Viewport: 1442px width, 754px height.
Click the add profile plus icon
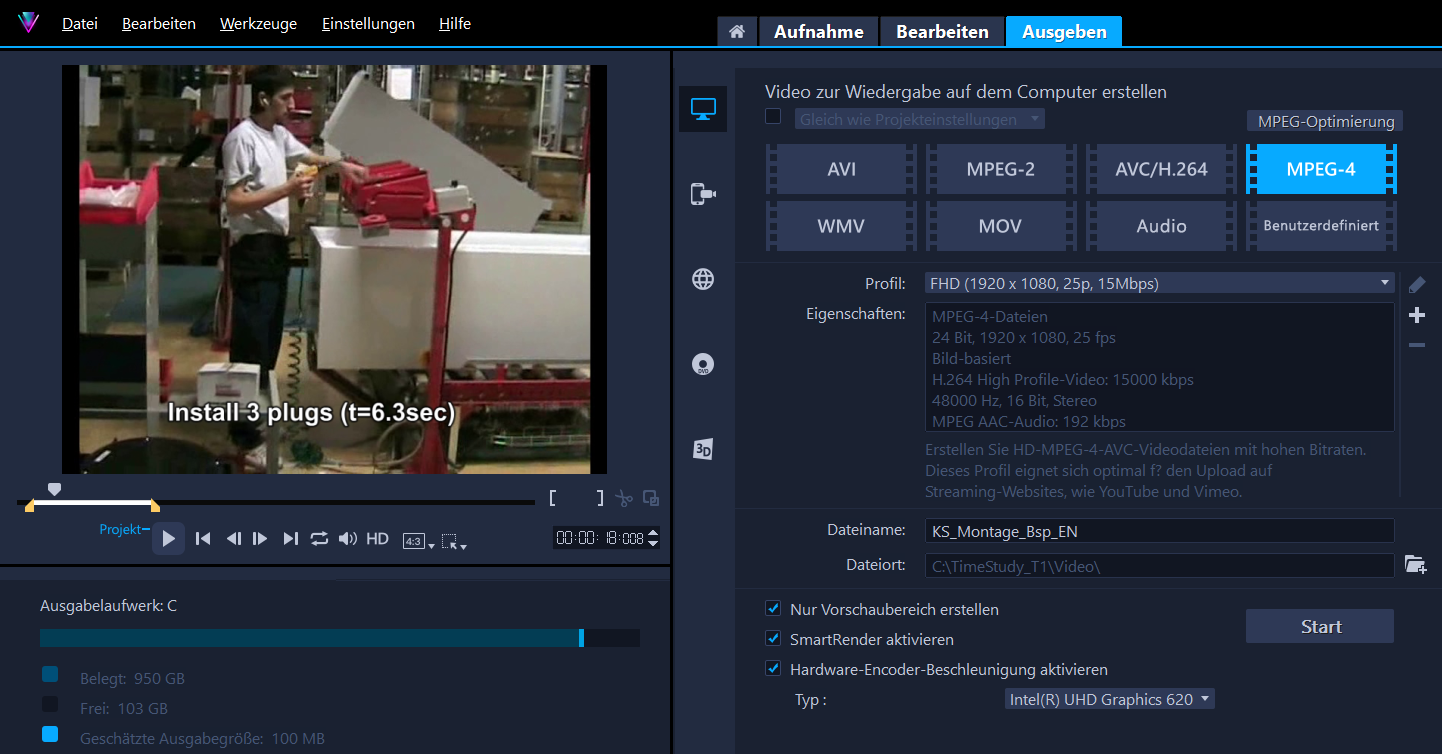[x=1416, y=315]
